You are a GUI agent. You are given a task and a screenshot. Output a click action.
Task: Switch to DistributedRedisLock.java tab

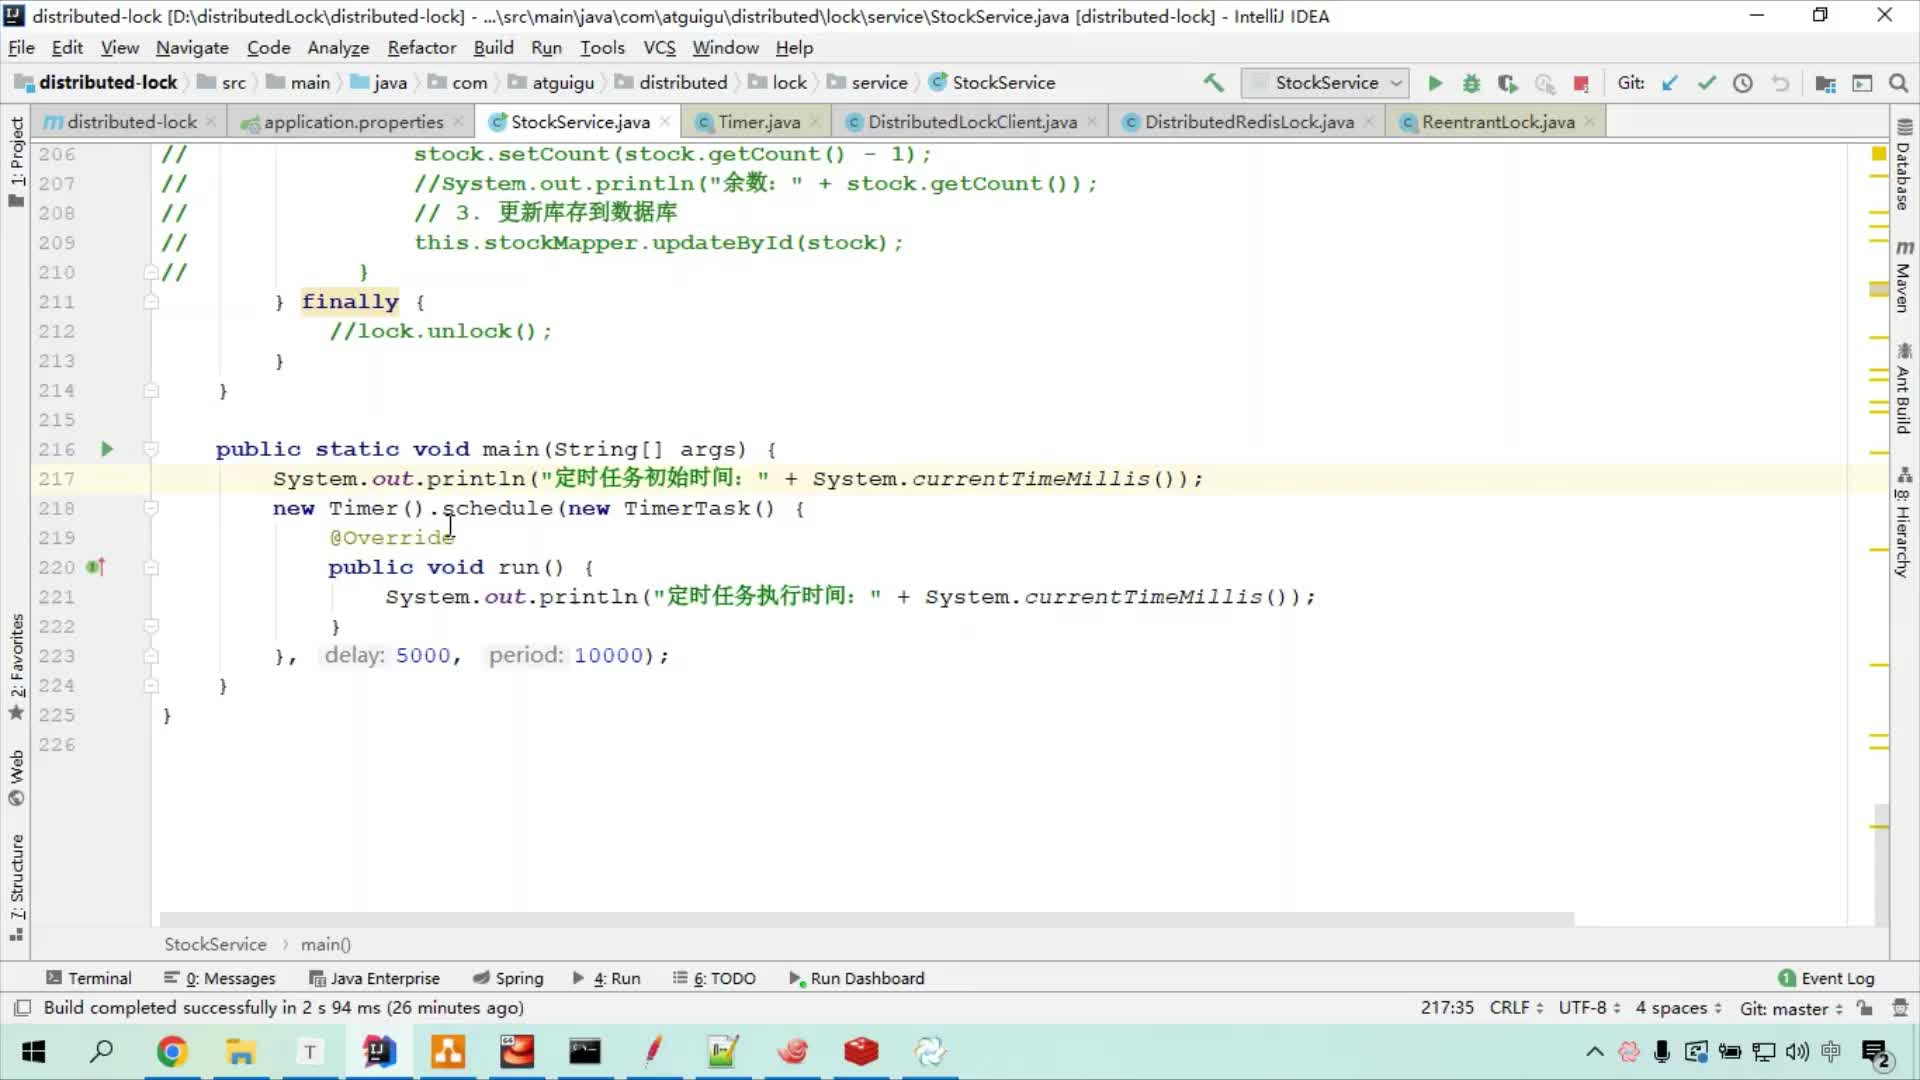click(x=1249, y=122)
